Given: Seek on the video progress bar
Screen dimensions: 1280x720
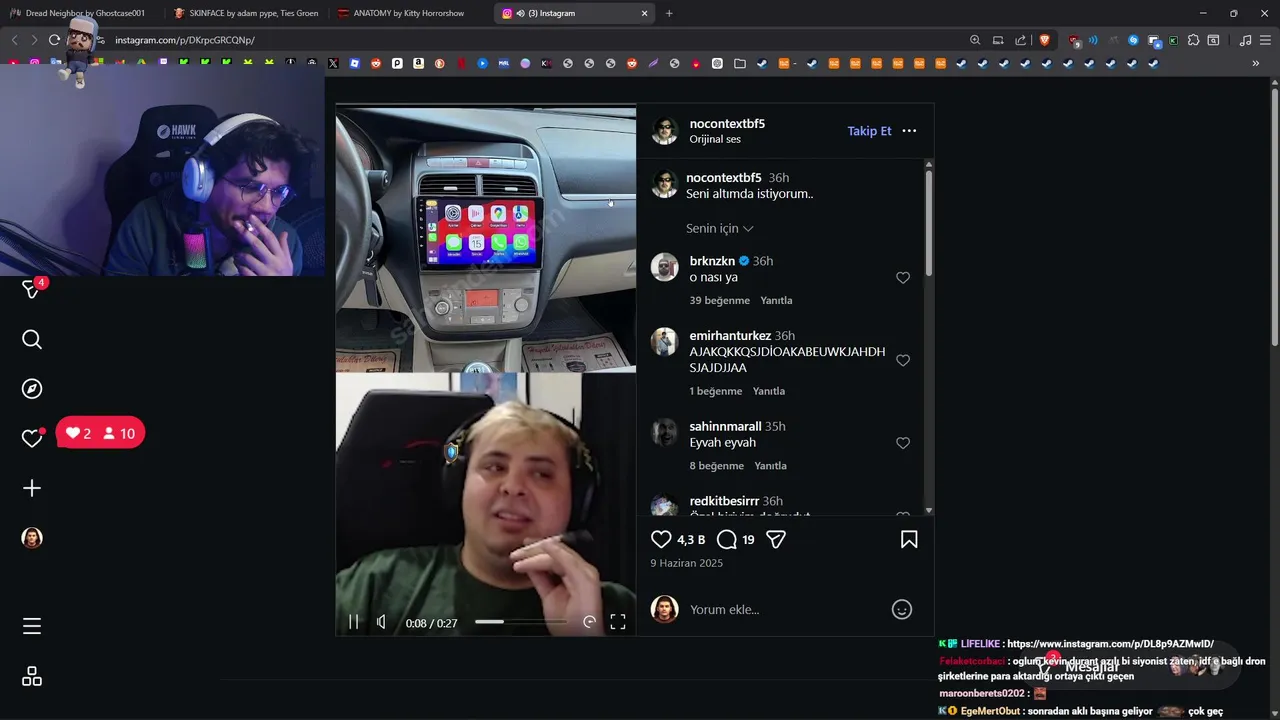Looking at the screenshot, I should click(x=520, y=622).
